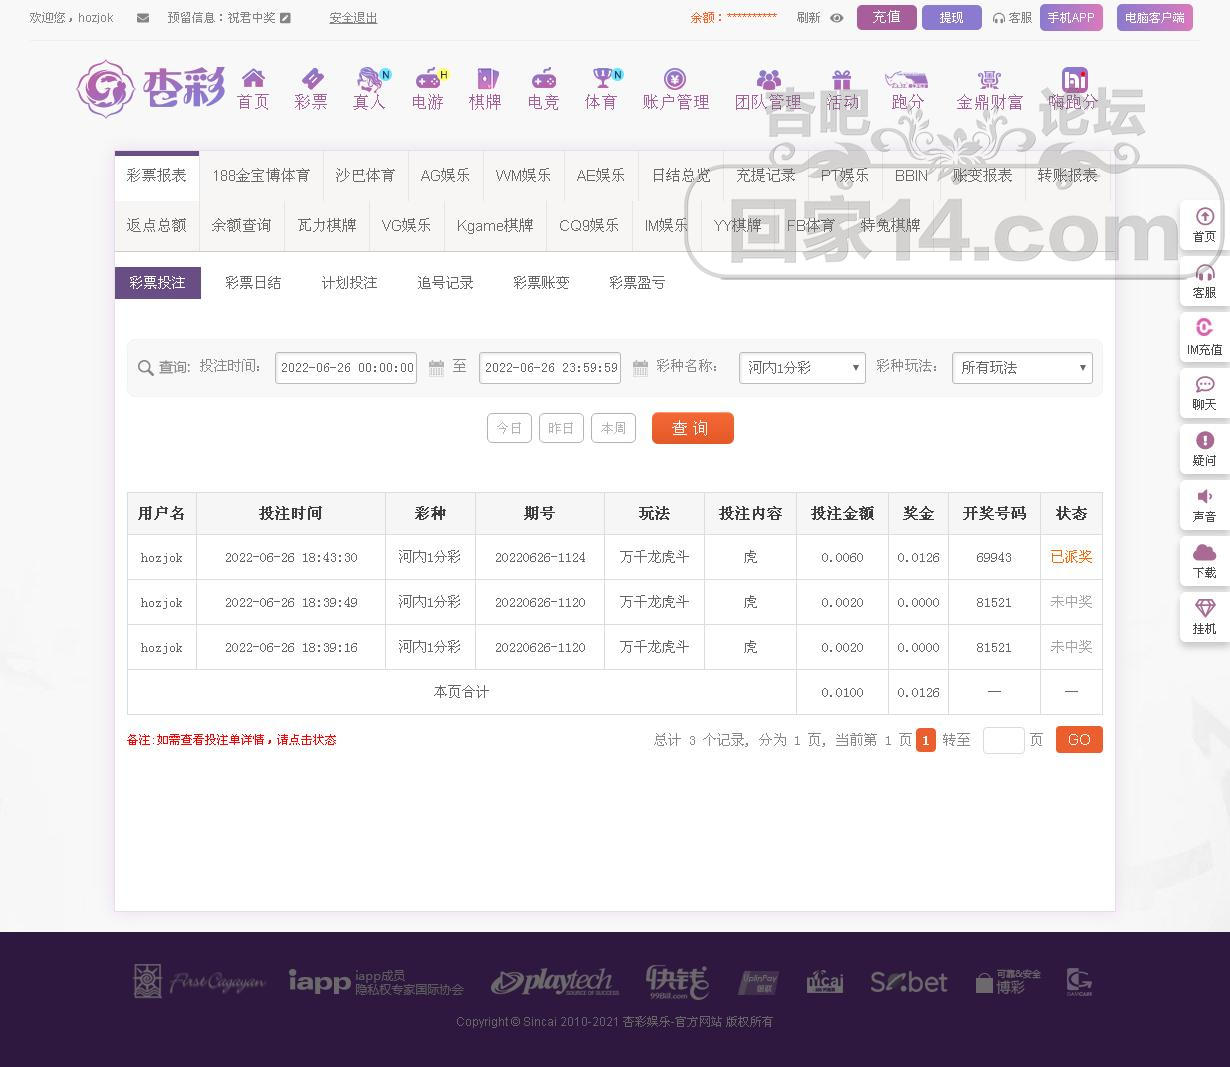Click end time field 2022-06-26 23:59:59
Image resolution: width=1230 pixels, height=1067 pixels.
(x=550, y=368)
